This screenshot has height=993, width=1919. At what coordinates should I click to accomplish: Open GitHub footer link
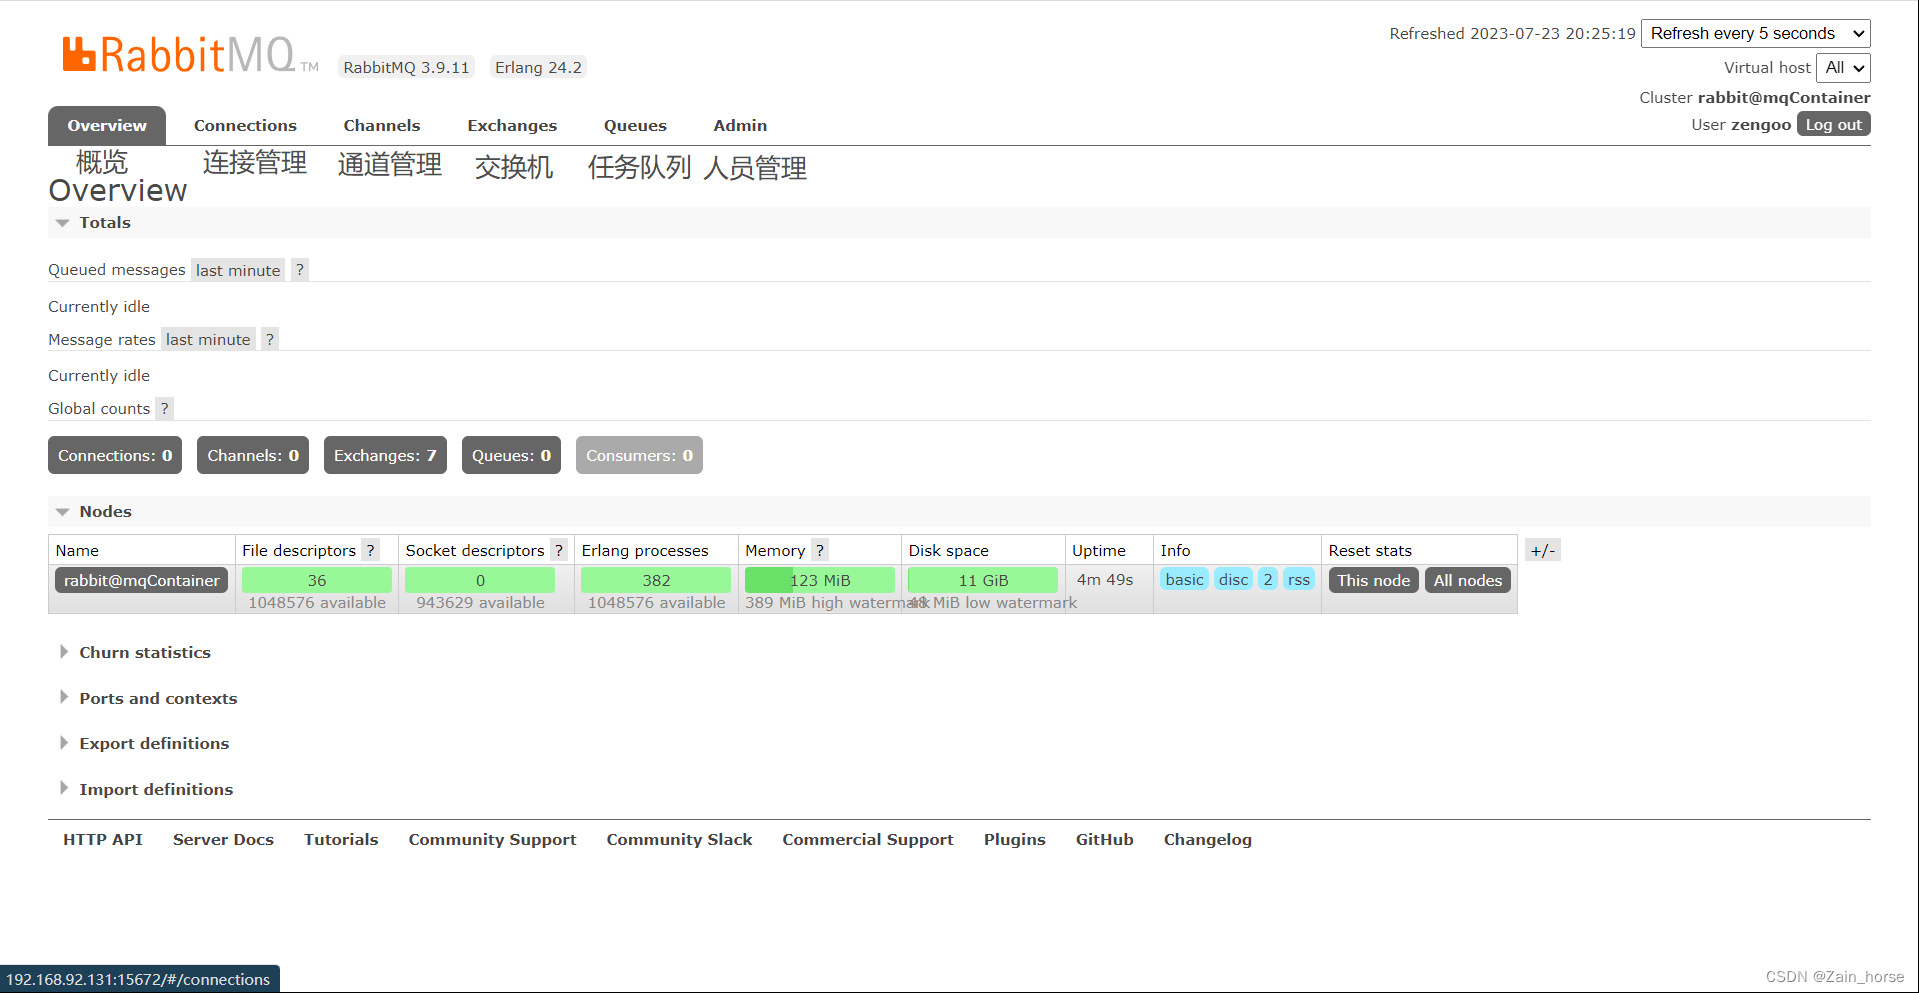[x=1104, y=839]
